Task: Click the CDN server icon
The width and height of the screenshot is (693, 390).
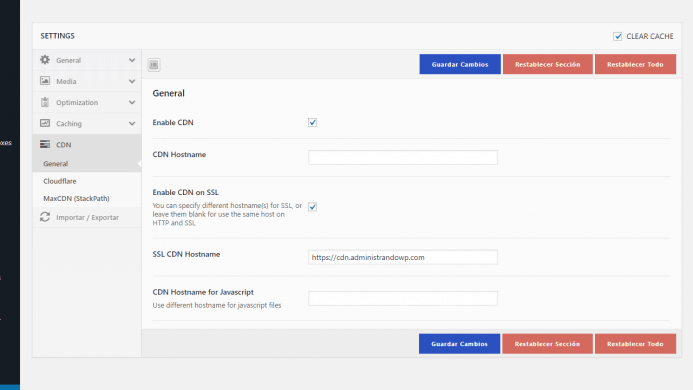Action: (x=45, y=144)
